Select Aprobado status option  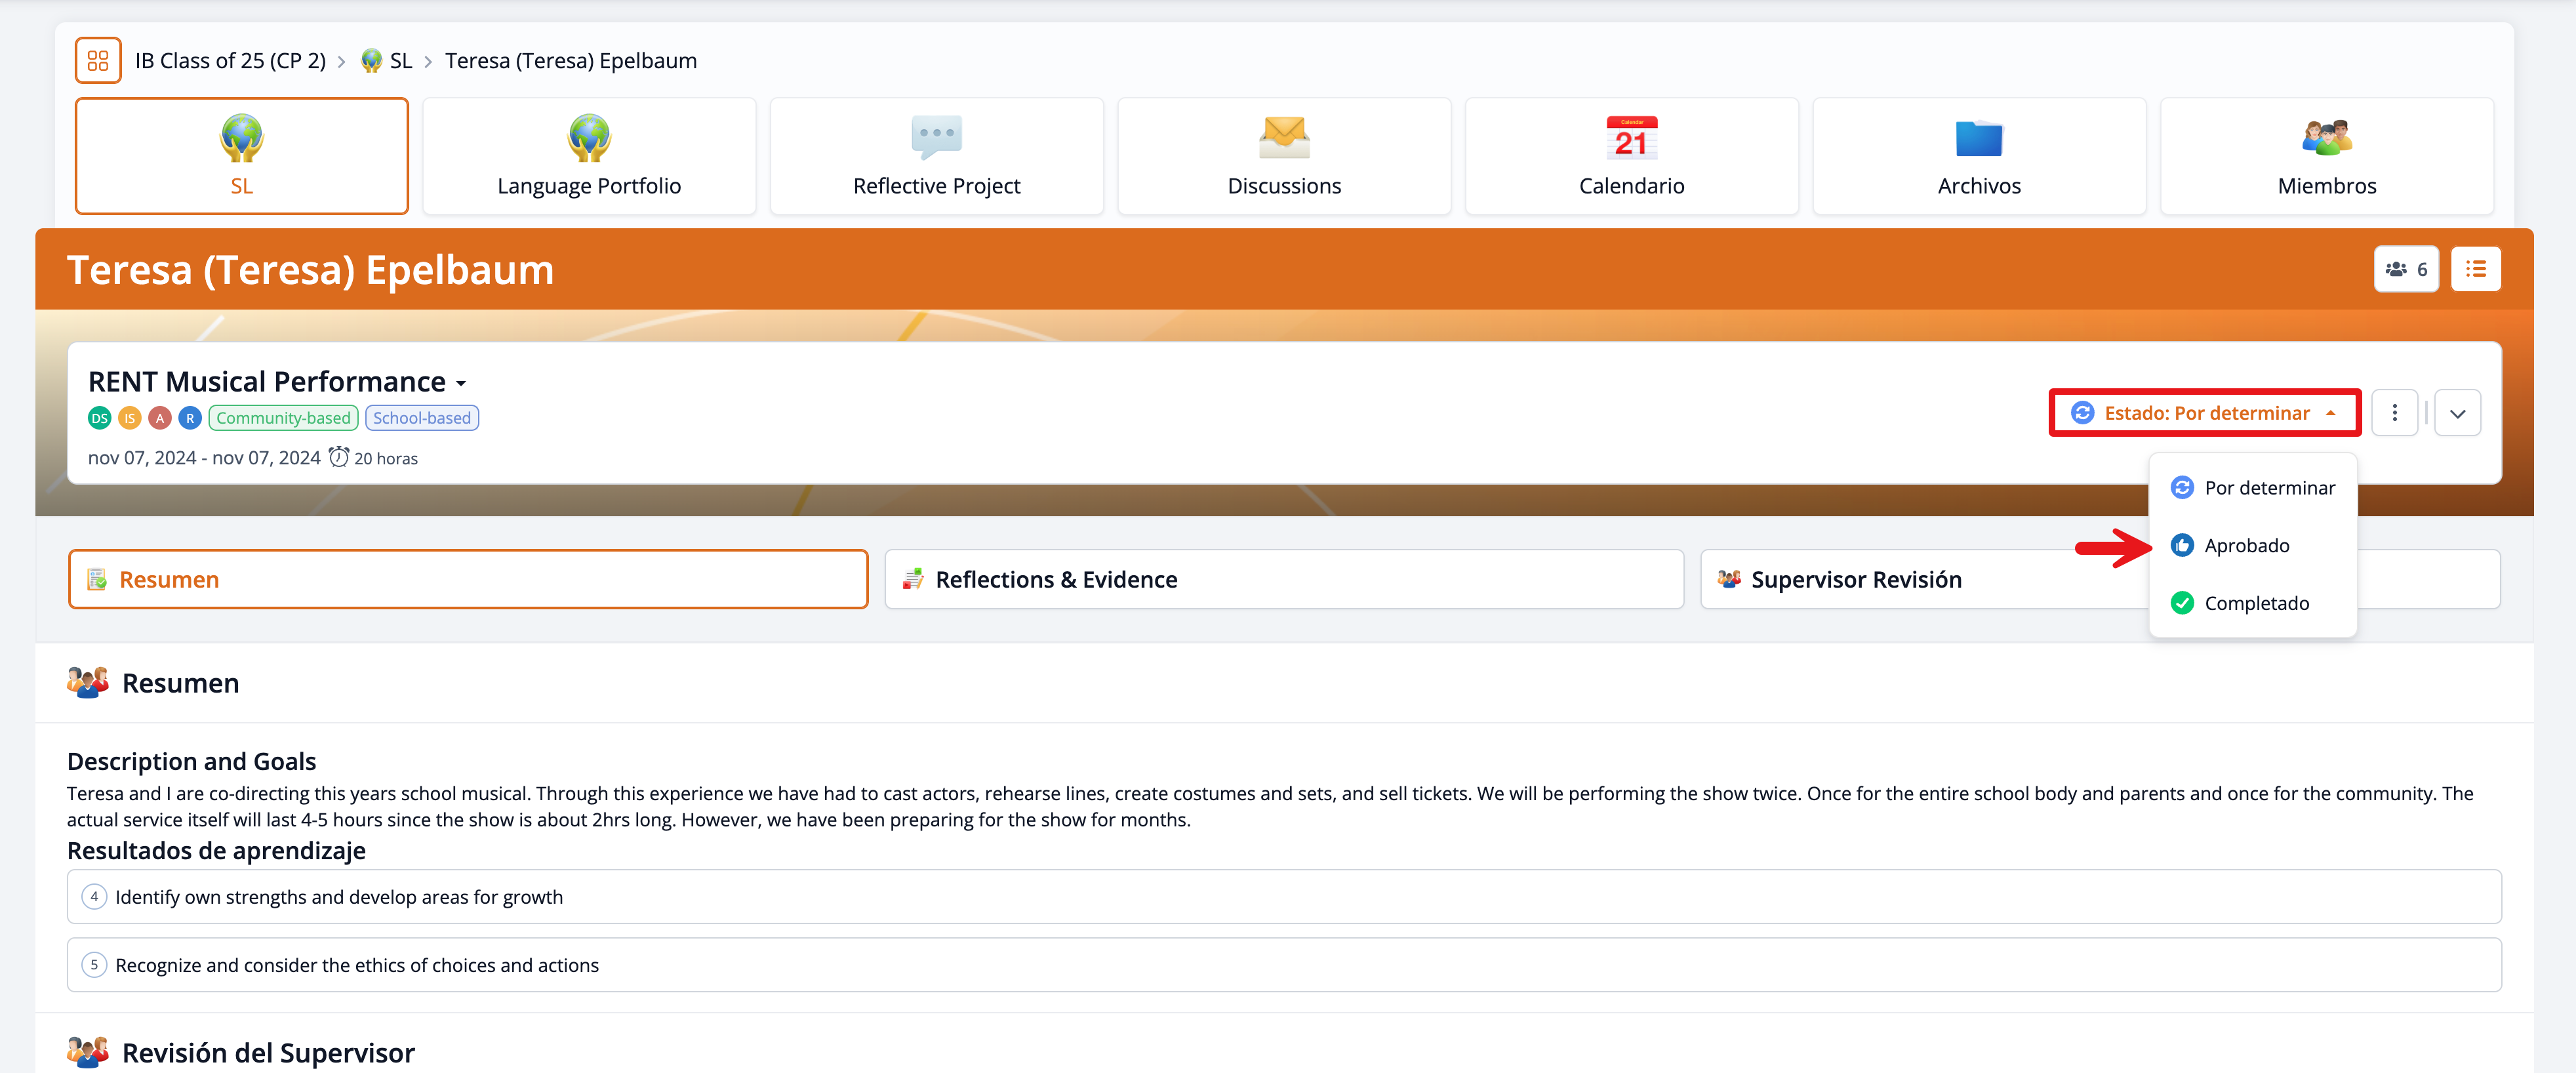click(x=2245, y=546)
